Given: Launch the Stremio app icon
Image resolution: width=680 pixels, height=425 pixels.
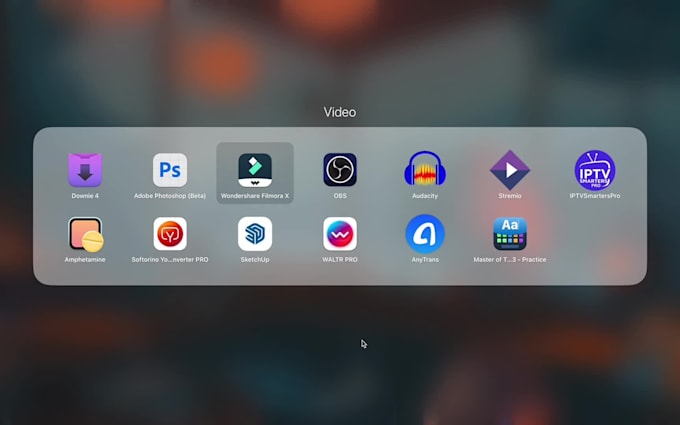Looking at the screenshot, I should pyautogui.click(x=510, y=170).
